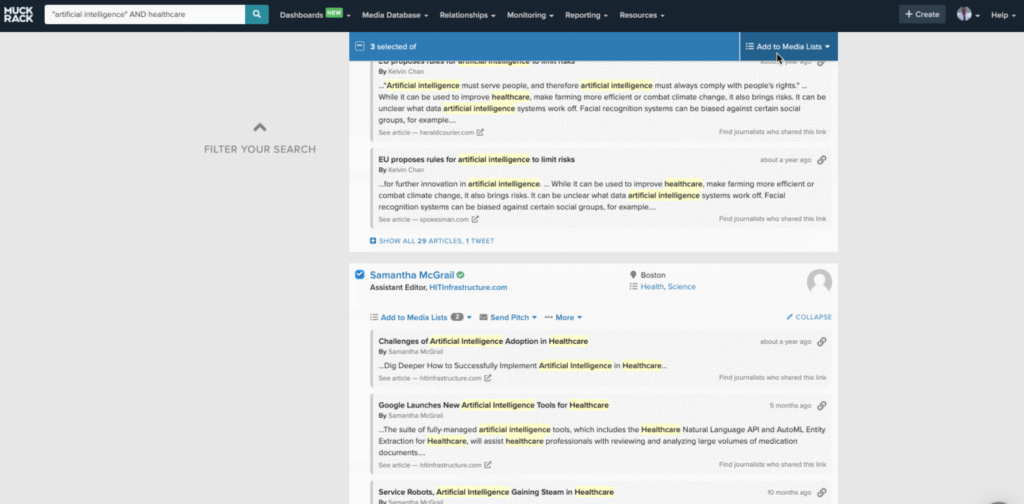Click the Muck Rack logo
The height and width of the screenshot is (504, 1024).
pyautogui.click(x=18, y=14)
